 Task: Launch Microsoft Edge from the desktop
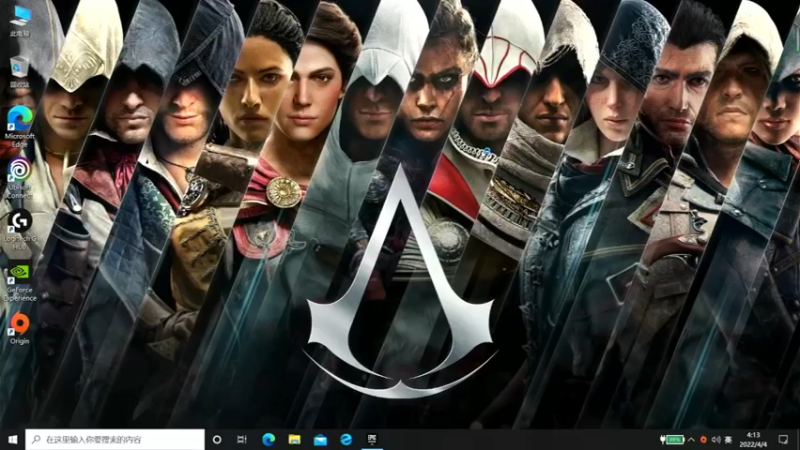click(x=20, y=127)
